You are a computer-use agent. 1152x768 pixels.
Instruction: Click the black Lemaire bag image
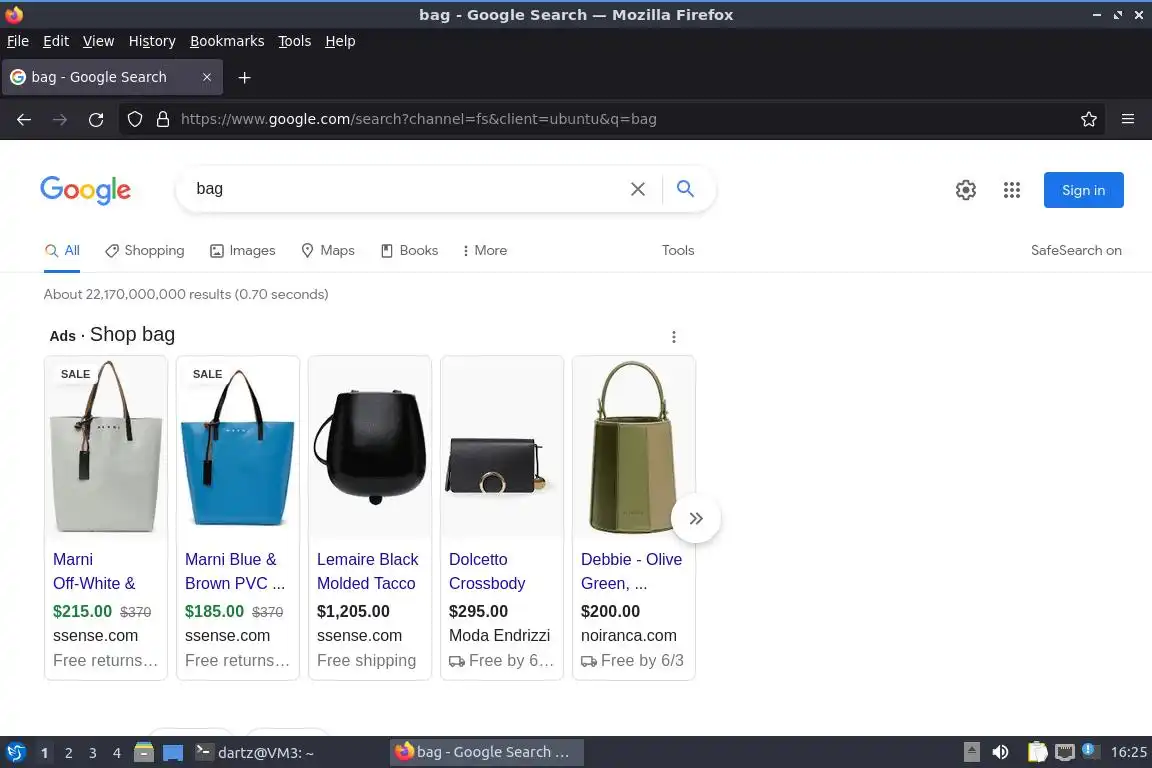(370, 446)
